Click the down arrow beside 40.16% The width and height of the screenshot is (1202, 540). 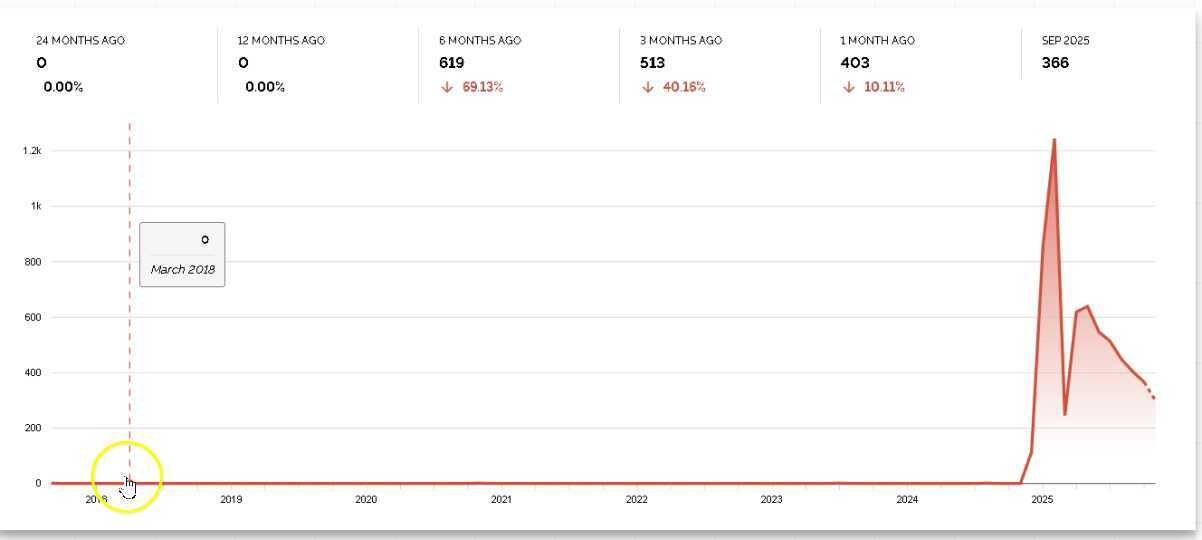click(x=647, y=87)
